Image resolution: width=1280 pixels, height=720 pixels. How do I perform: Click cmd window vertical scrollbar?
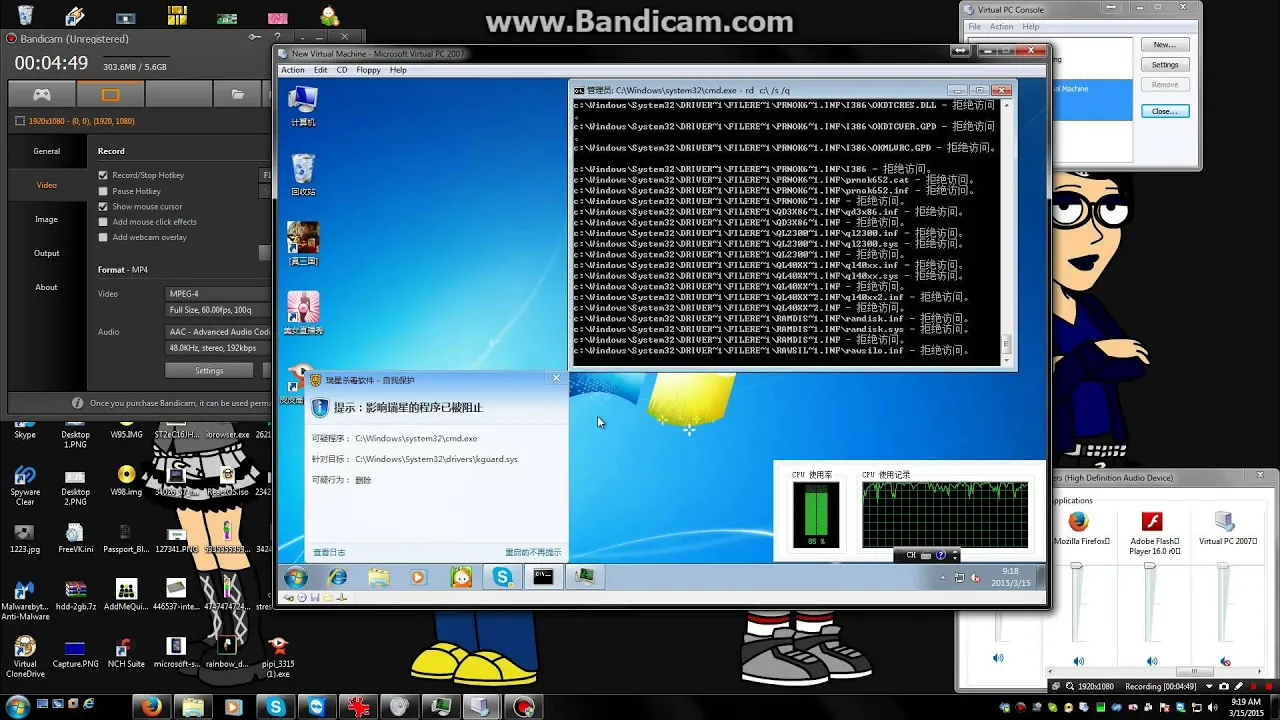click(1006, 231)
